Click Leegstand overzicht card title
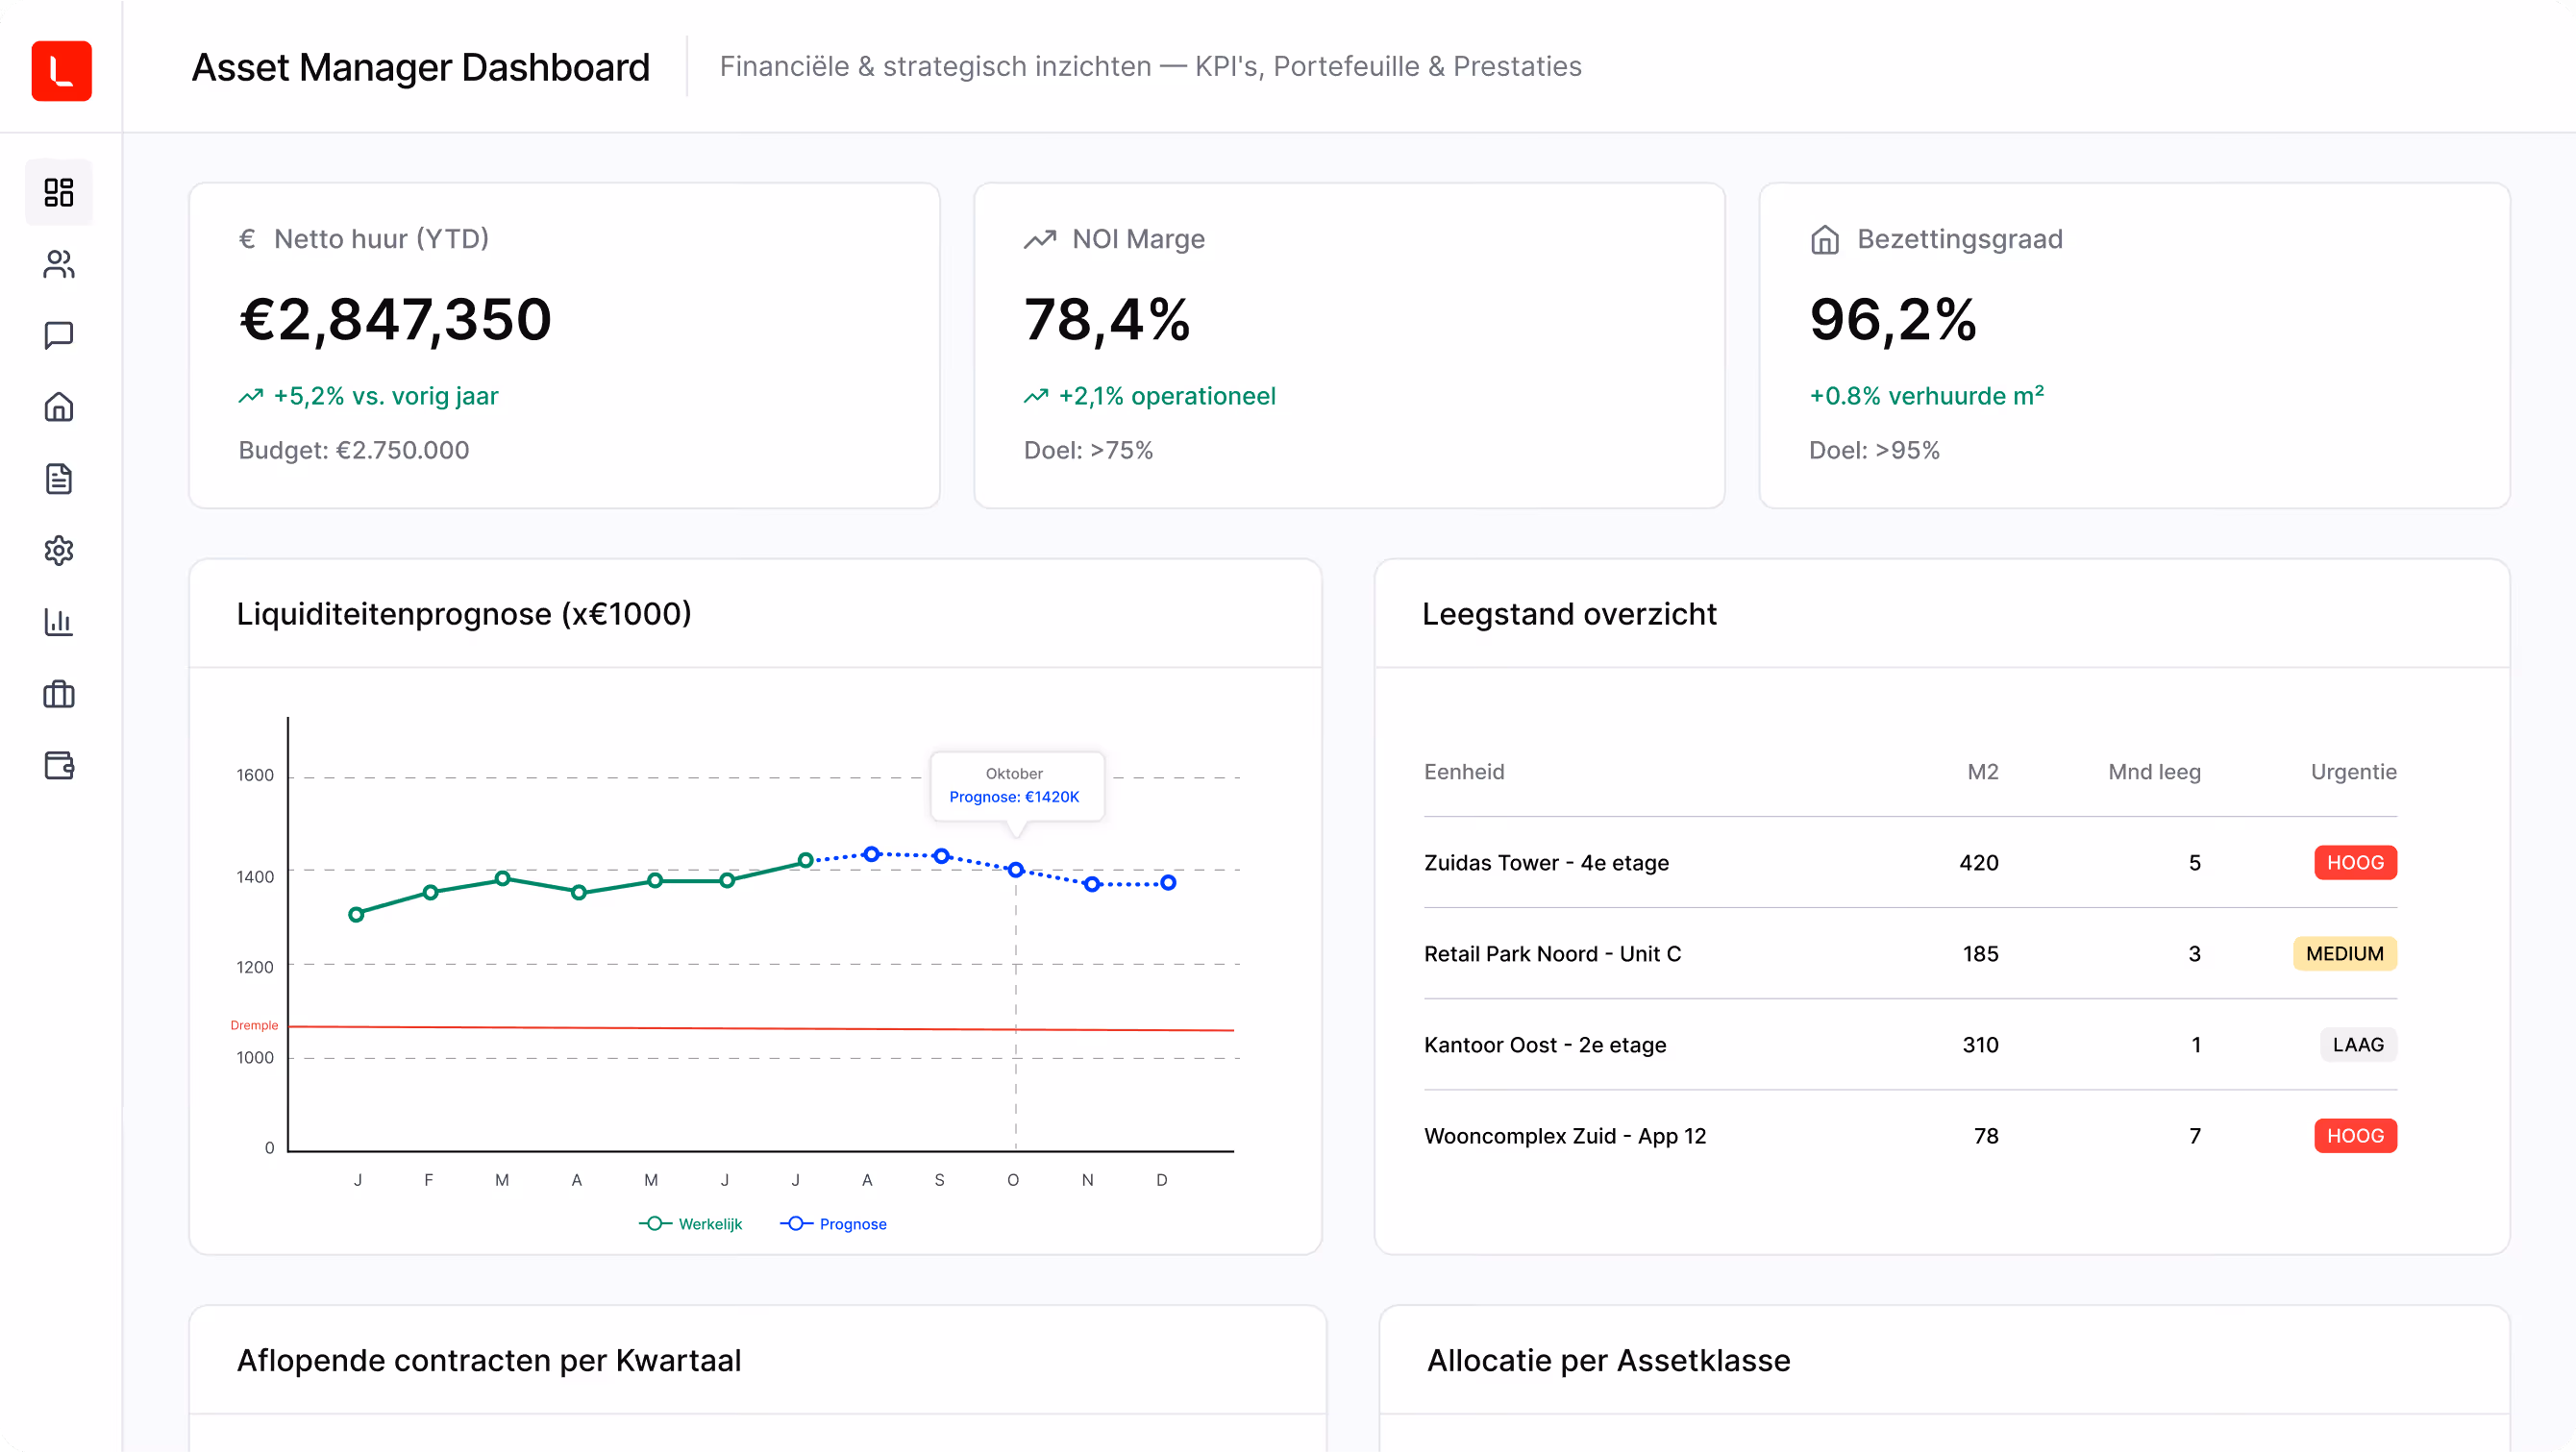Viewport: 2576px width, 1452px height. [1569, 614]
